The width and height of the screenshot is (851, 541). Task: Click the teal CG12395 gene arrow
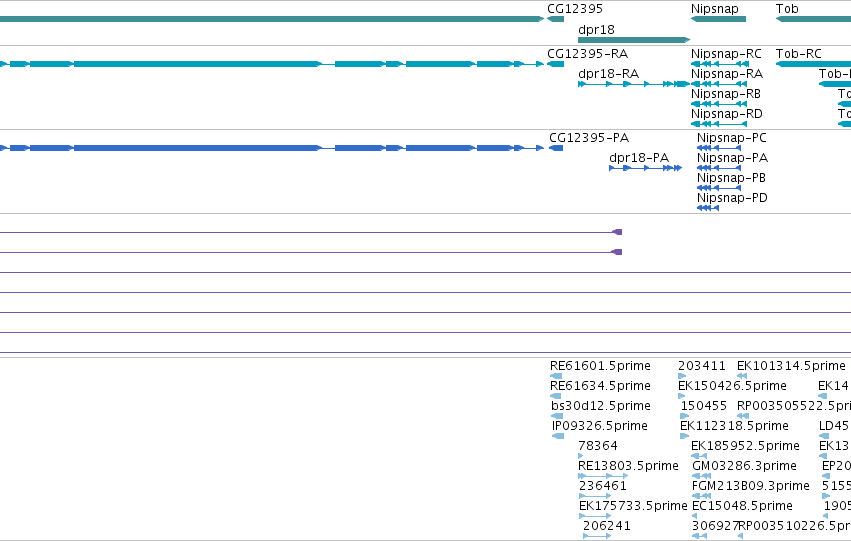[x=555, y=19]
